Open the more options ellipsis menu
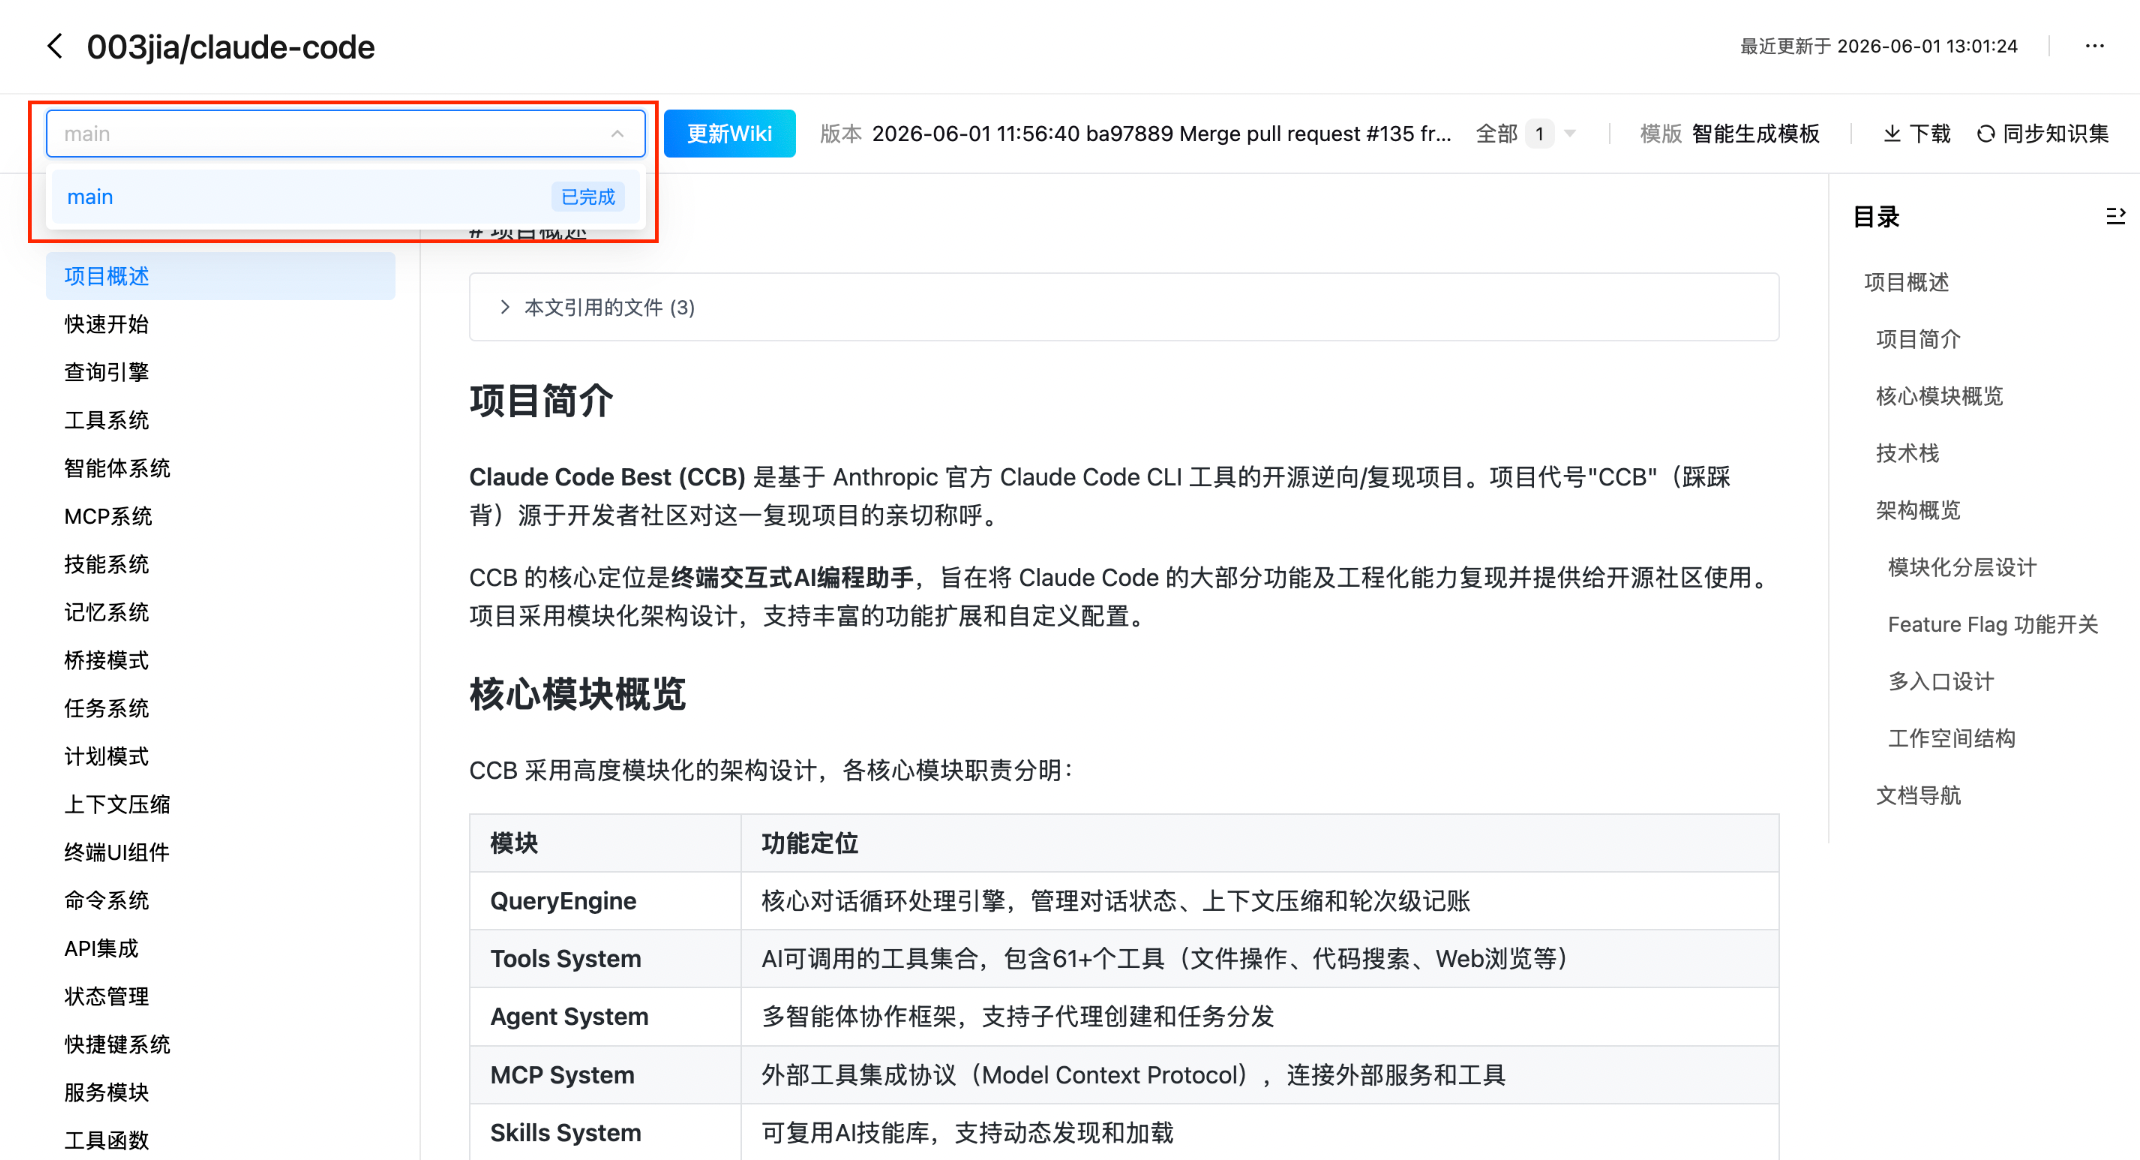 pyautogui.click(x=2095, y=46)
